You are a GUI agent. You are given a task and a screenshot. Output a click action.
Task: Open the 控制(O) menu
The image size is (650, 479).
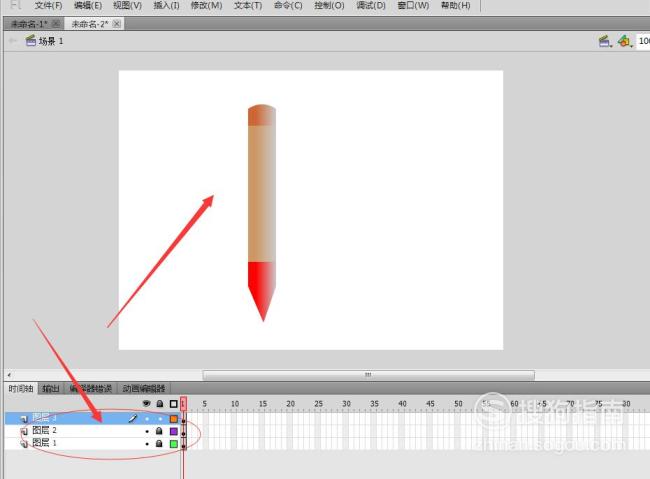tap(329, 6)
